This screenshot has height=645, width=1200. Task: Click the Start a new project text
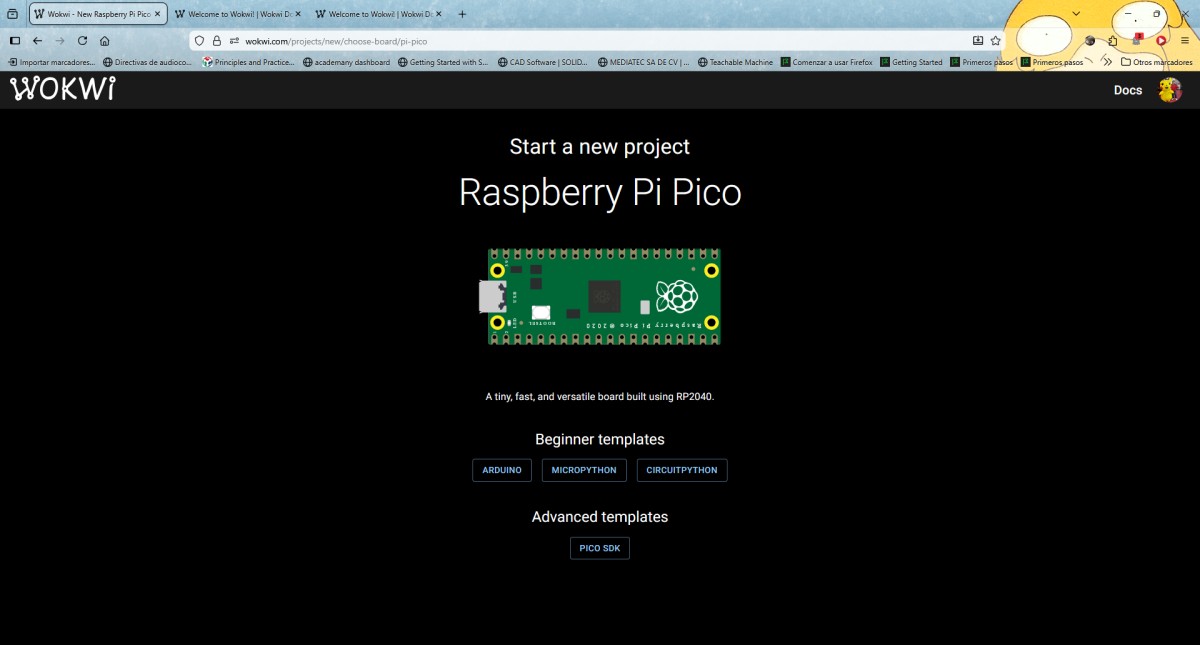600,147
